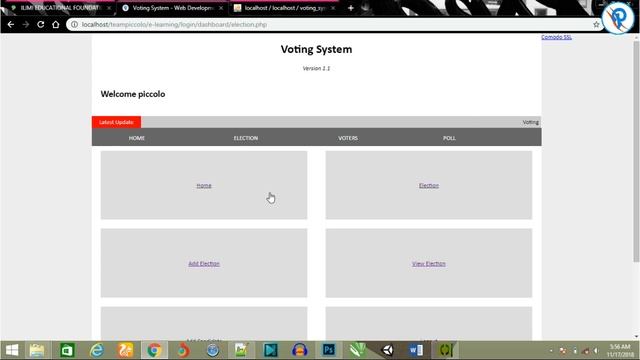Open a new browser tab
The height and width of the screenshot is (360, 640).
point(351,8)
